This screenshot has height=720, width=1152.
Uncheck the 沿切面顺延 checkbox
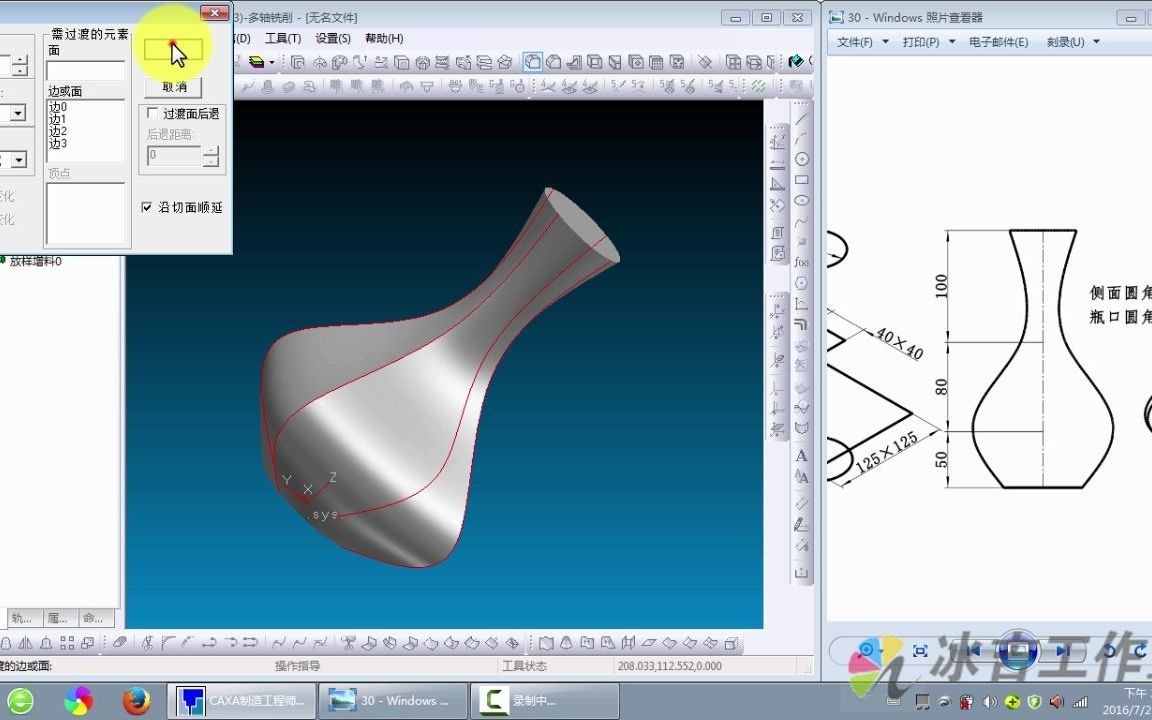[x=146, y=207]
